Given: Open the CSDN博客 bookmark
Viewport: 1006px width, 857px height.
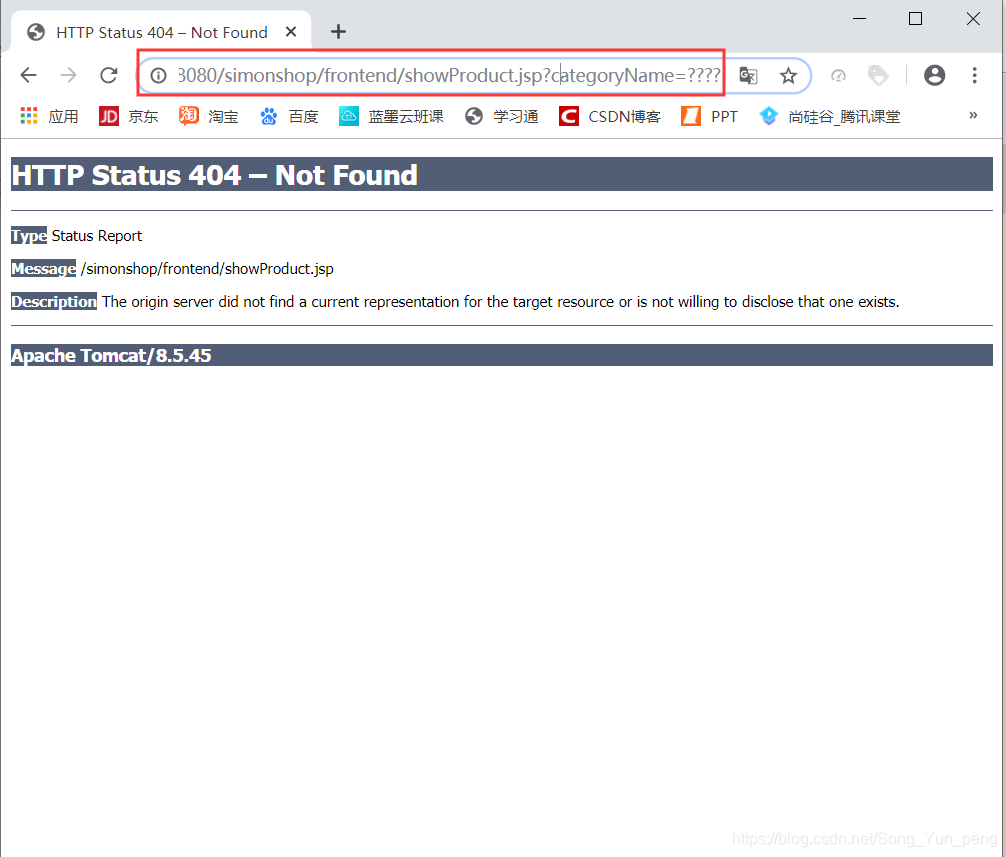Looking at the screenshot, I should pos(610,116).
